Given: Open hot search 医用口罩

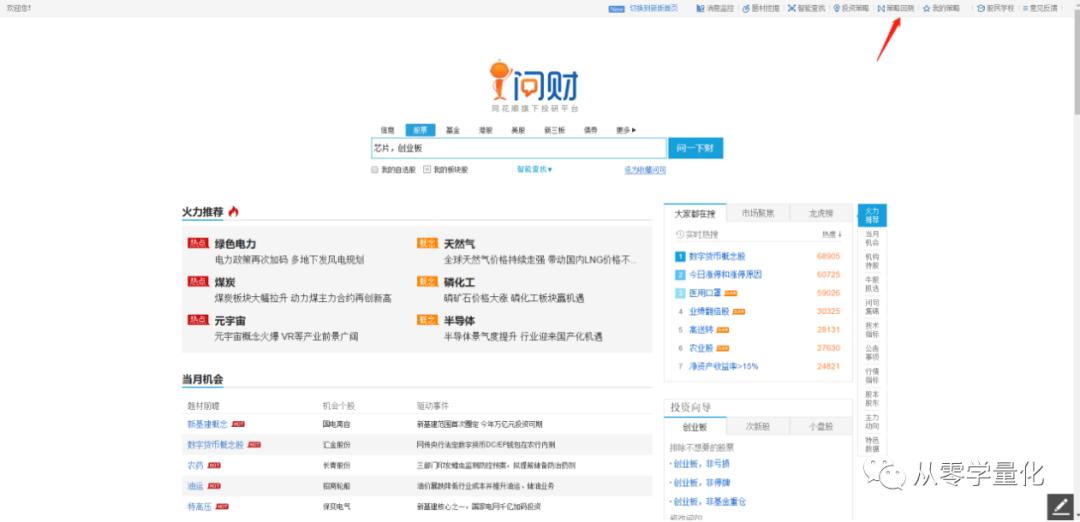Looking at the screenshot, I should point(706,293).
